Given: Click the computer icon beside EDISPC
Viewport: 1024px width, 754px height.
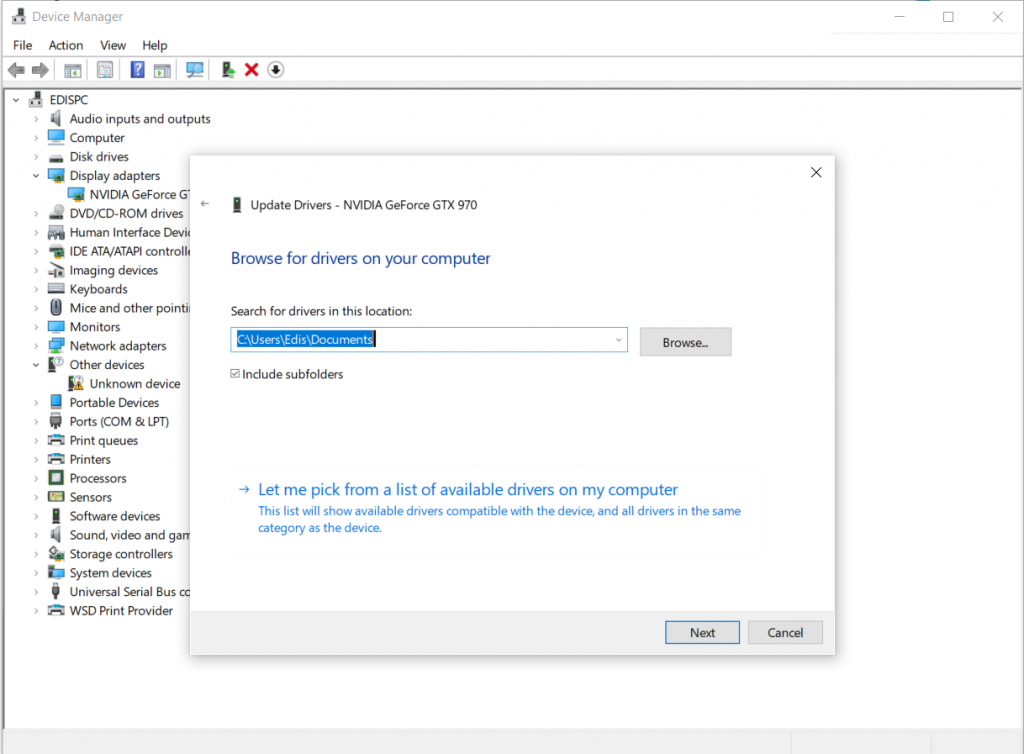Looking at the screenshot, I should click(36, 99).
